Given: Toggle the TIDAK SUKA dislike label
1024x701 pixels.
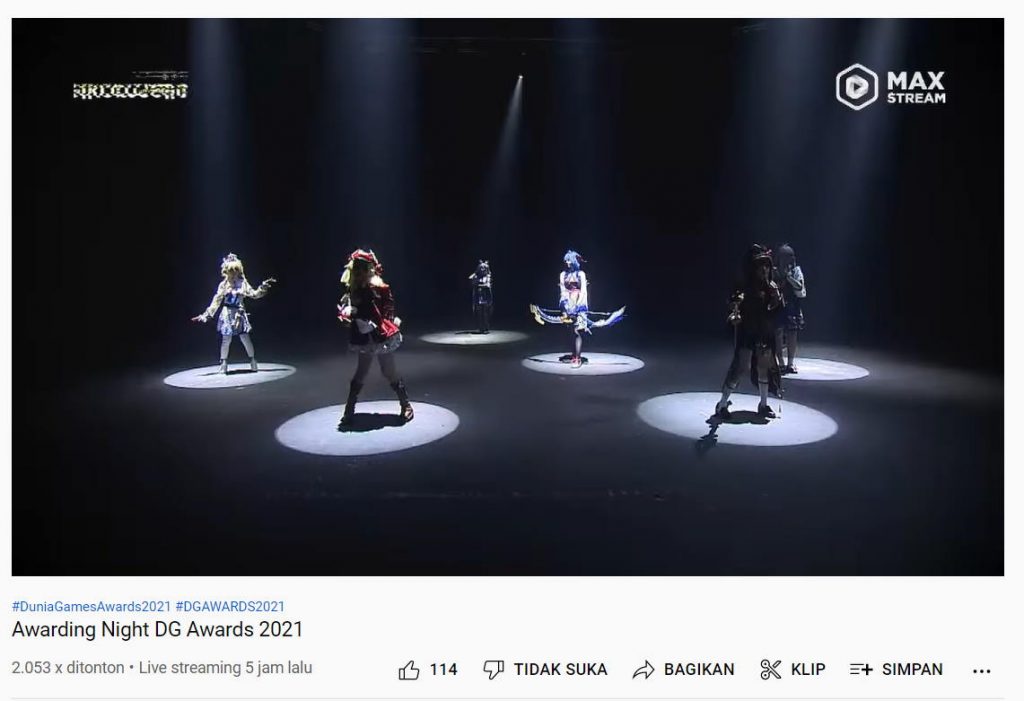Looking at the screenshot, I should tap(560, 670).
